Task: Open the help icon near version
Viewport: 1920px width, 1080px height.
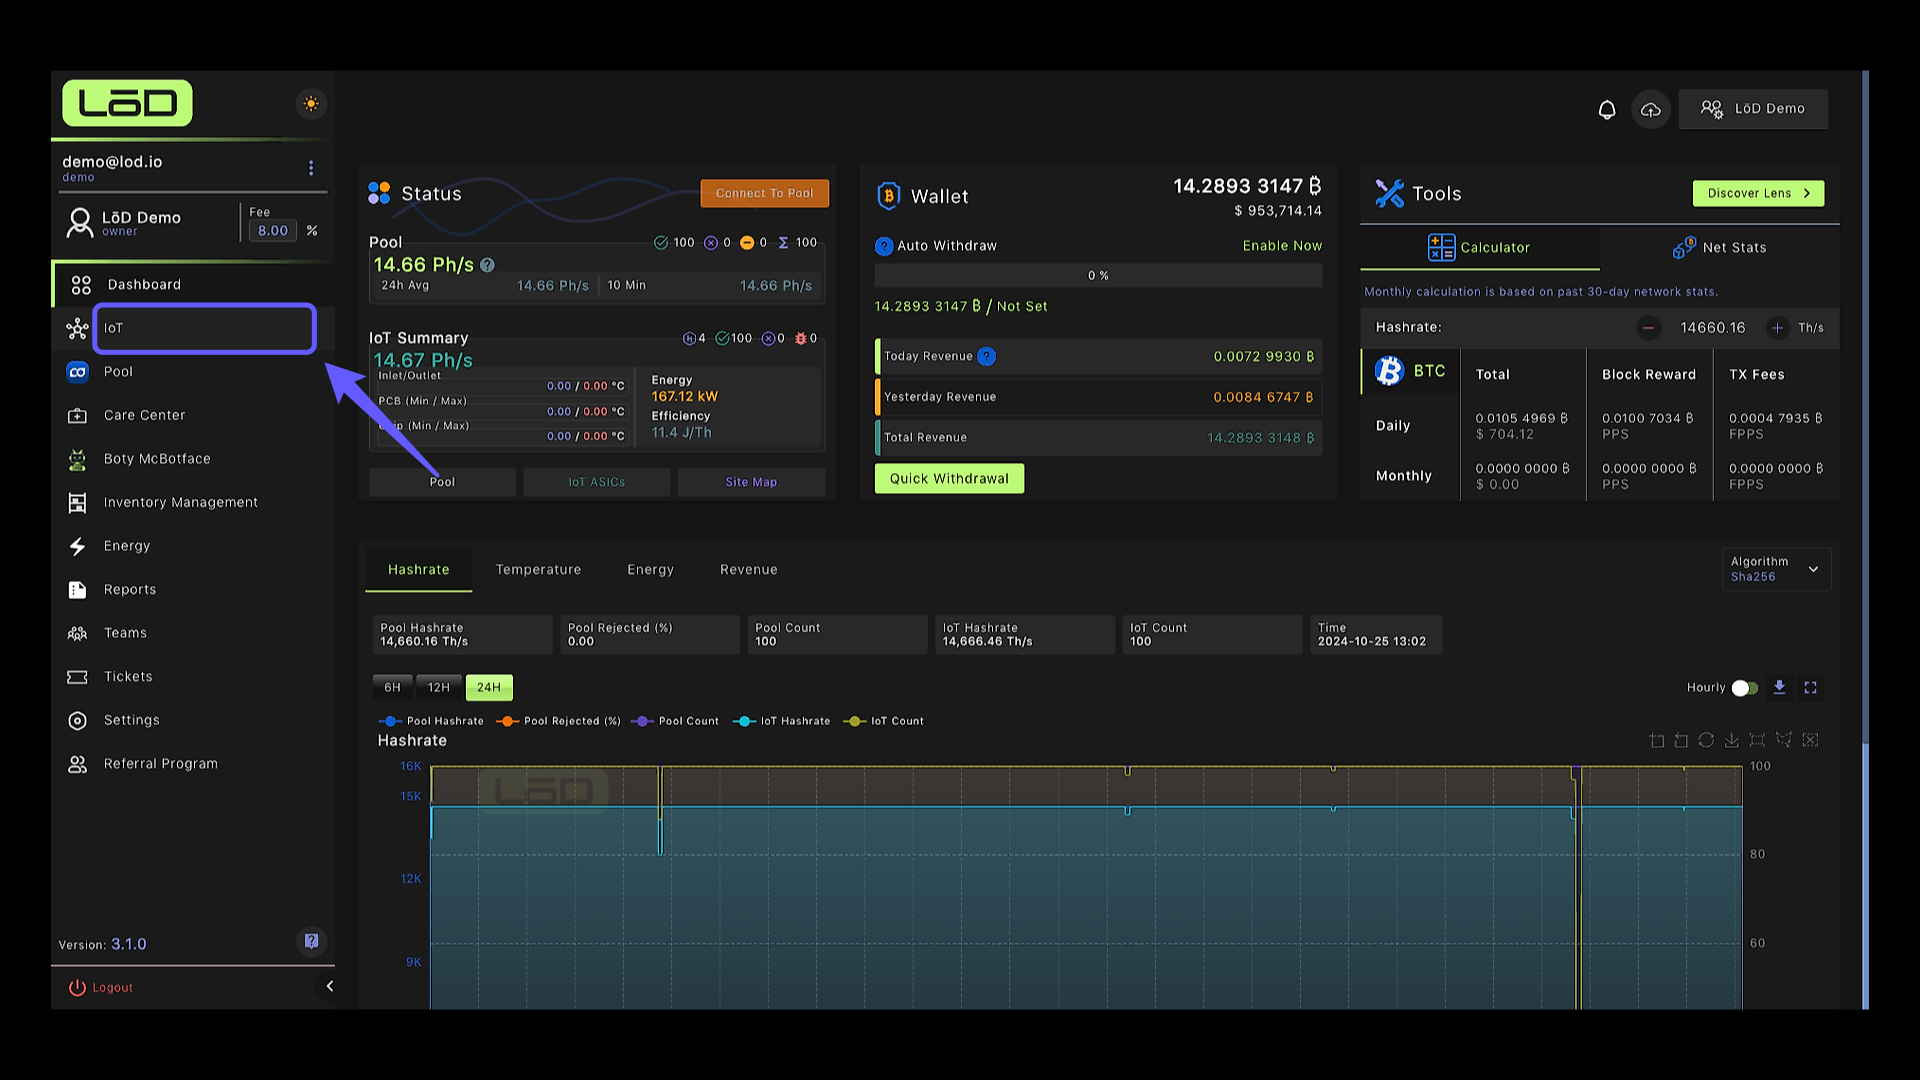Action: tap(311, 941)
